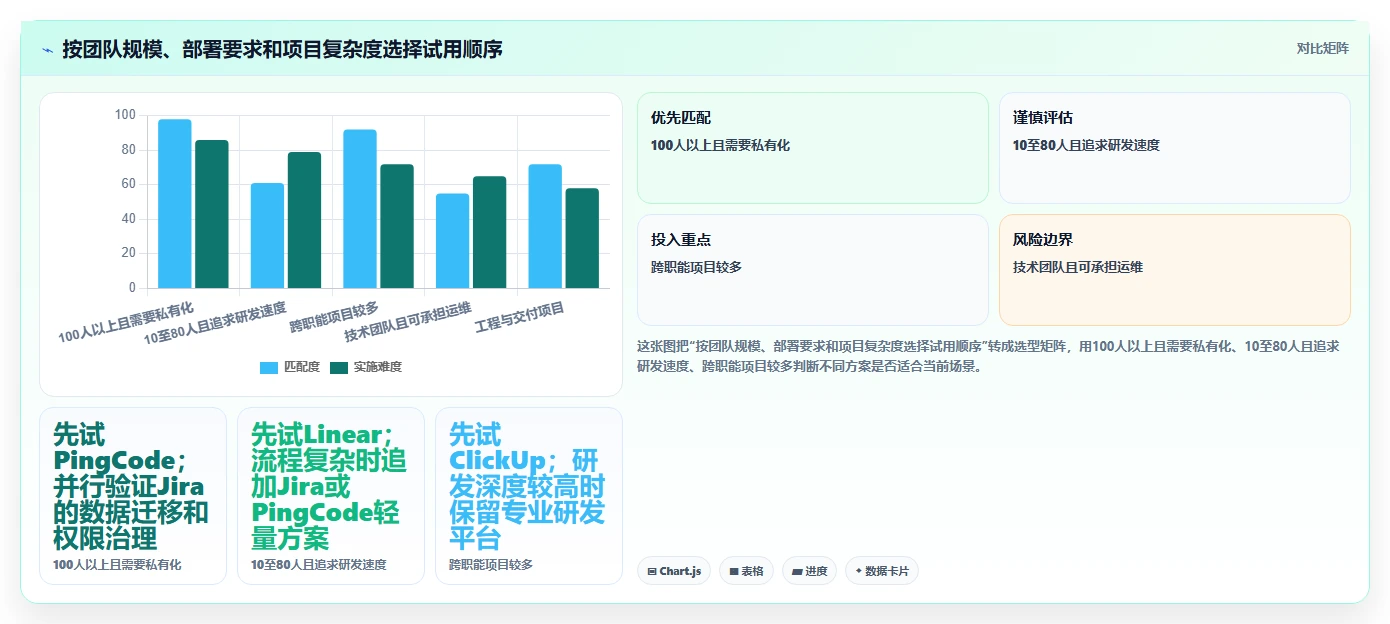This screenshot has height=624, width=1390.
Task: Click the y-axis tick value 60
Action: pyautogui.click(x=128, y=184)
